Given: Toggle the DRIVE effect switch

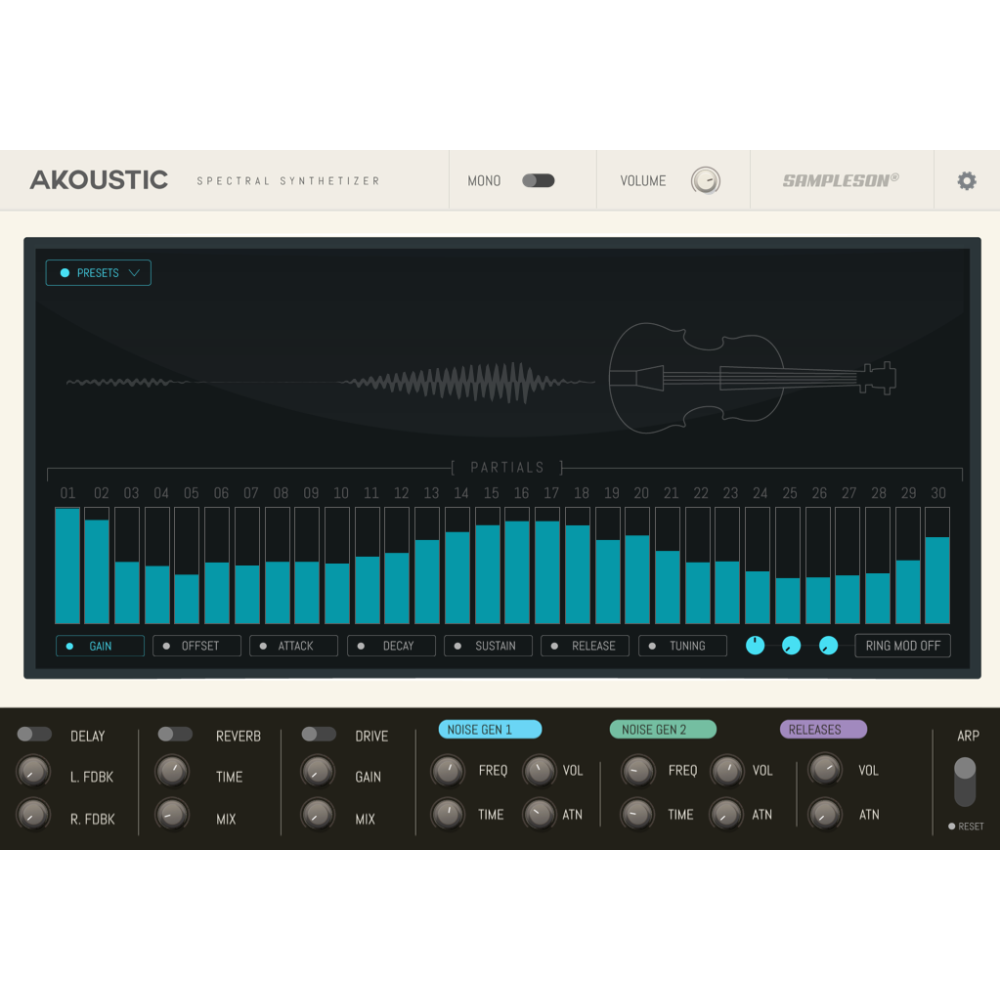Looking at the screenshot, I should [x=317, y=734].
